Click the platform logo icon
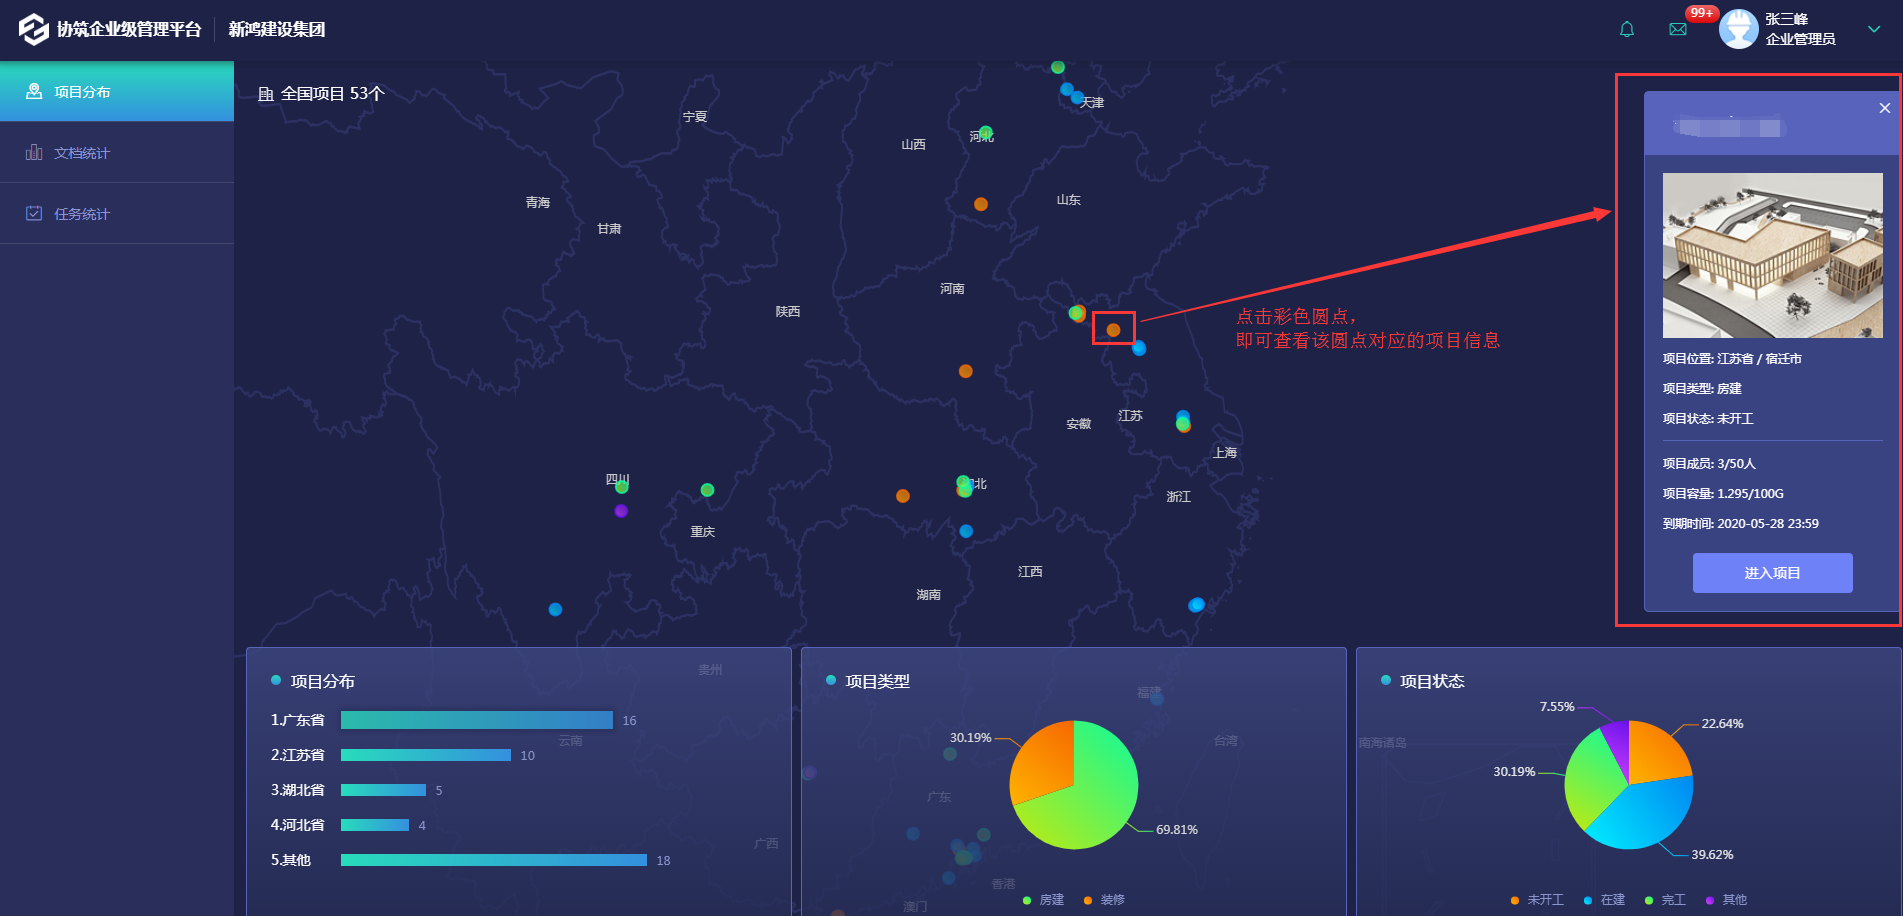 (x=34, y=29)
